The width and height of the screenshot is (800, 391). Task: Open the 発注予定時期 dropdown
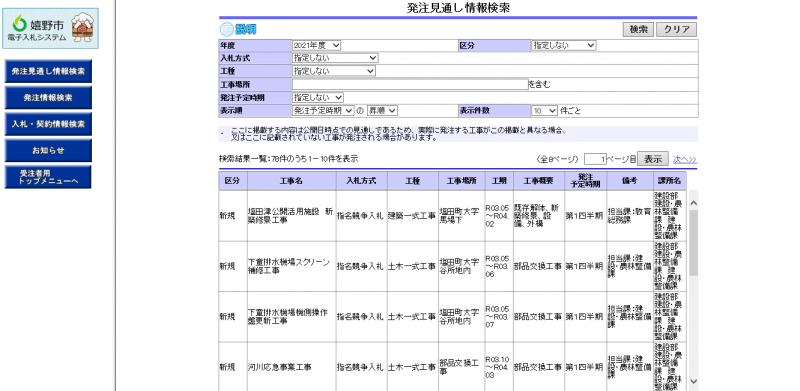coord(318,97)
